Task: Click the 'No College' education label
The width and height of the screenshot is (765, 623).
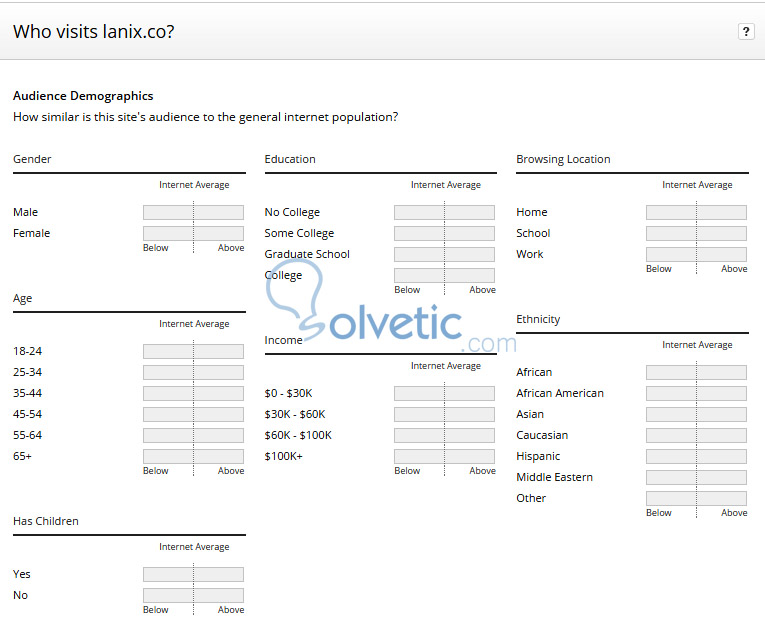Action: [x=292, y=212]
